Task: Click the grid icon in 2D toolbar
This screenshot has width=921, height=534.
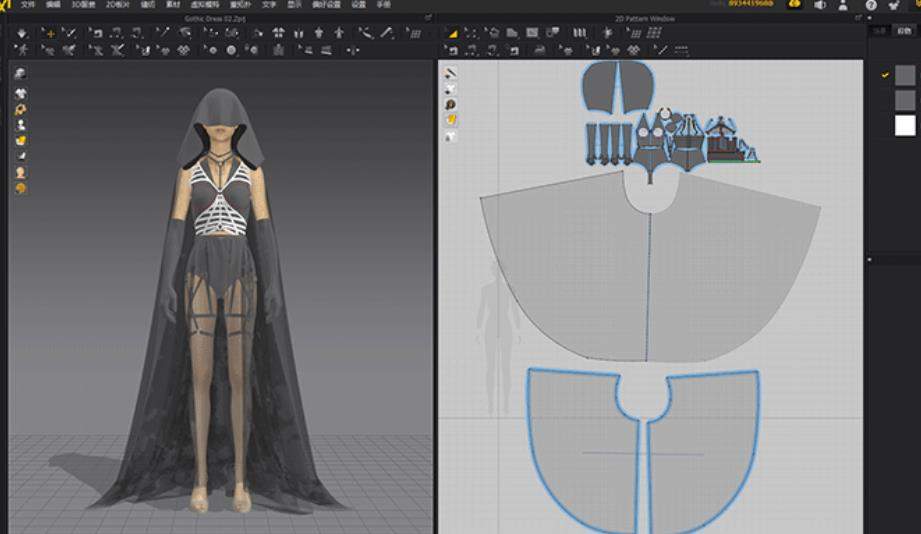Action: [x=656, y=33]
